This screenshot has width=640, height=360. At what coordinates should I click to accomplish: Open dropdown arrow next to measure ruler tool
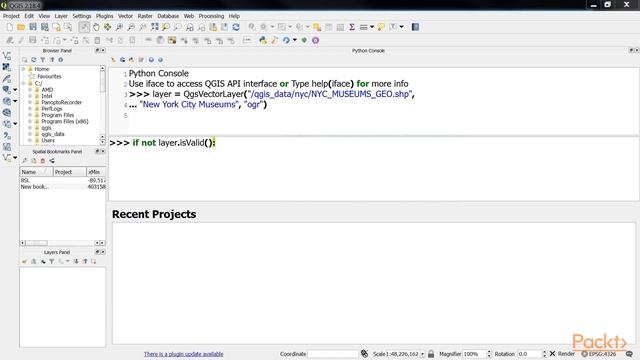(x=372, y=27)
